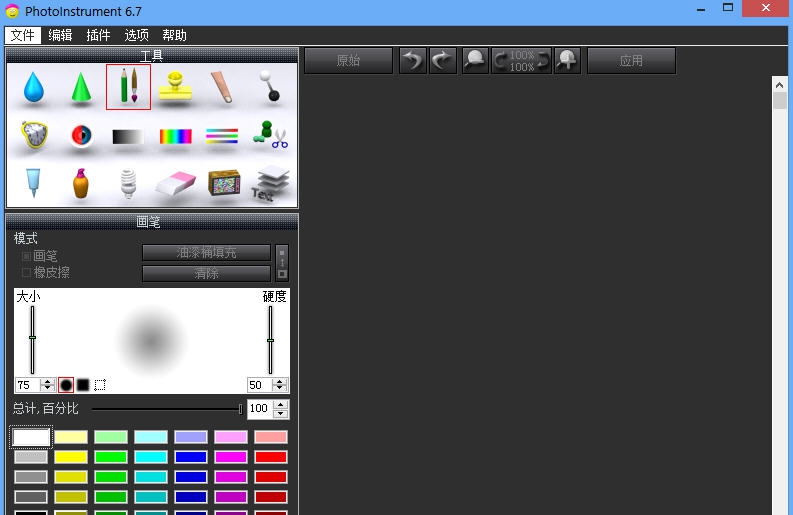Click the 油漆桶填充 button
Viewport: 793px width, 515px height.
tap(206, 252)
